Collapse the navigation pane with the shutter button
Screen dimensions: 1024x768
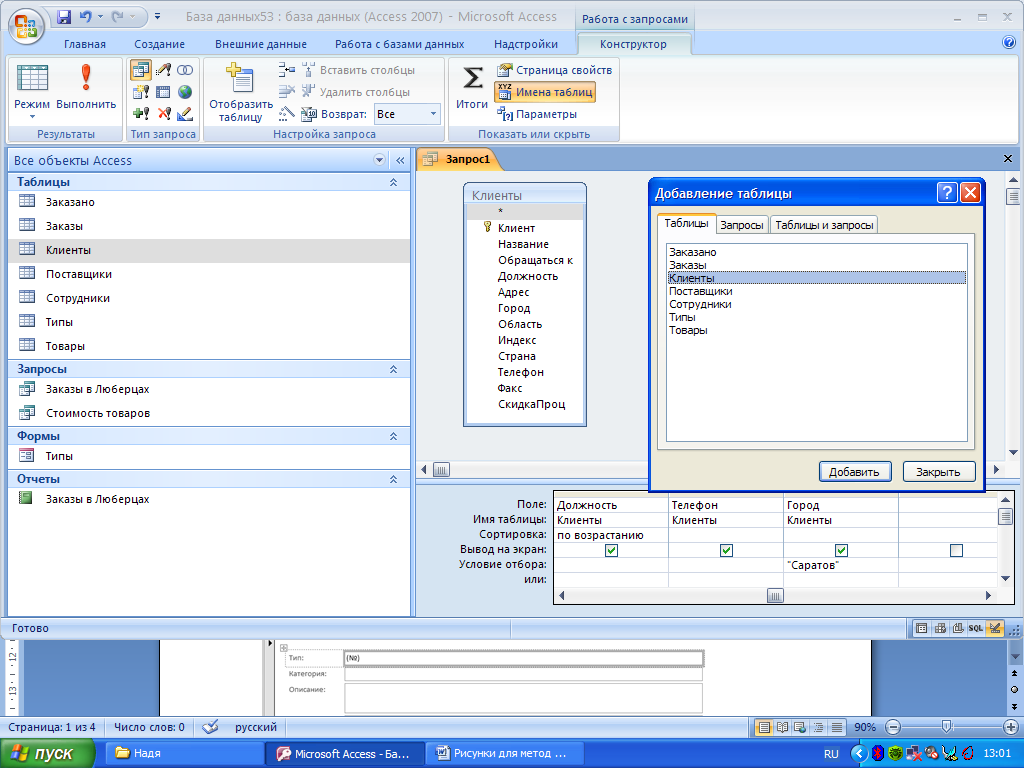[x=400, y=160]
